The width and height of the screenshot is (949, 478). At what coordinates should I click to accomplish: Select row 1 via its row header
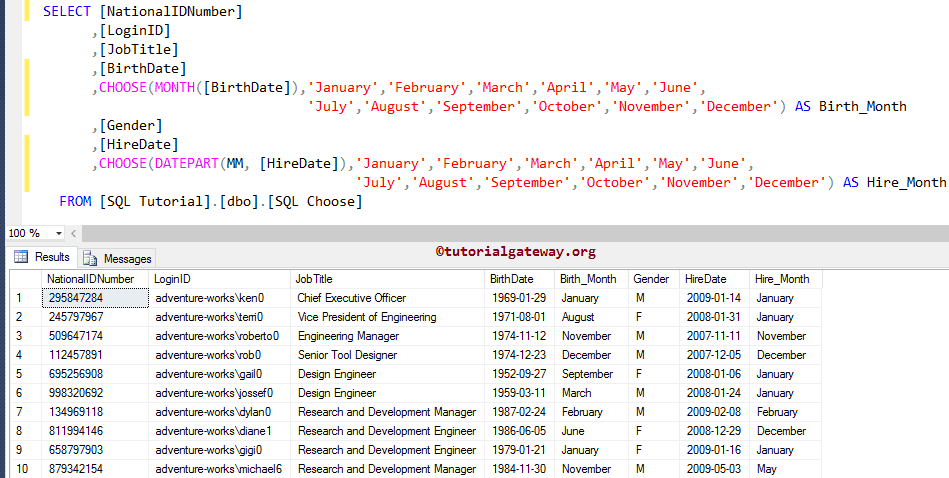(20, 298)
